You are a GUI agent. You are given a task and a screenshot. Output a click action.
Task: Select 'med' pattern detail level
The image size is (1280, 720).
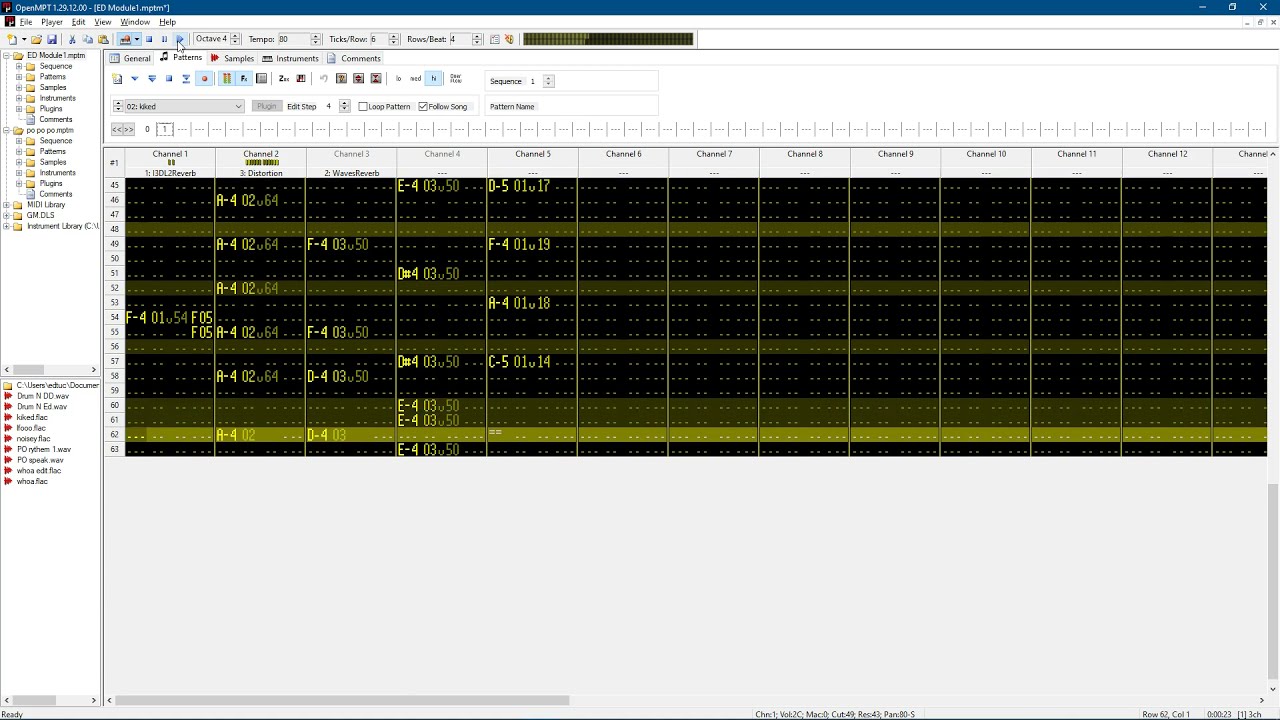click(415, 79)
